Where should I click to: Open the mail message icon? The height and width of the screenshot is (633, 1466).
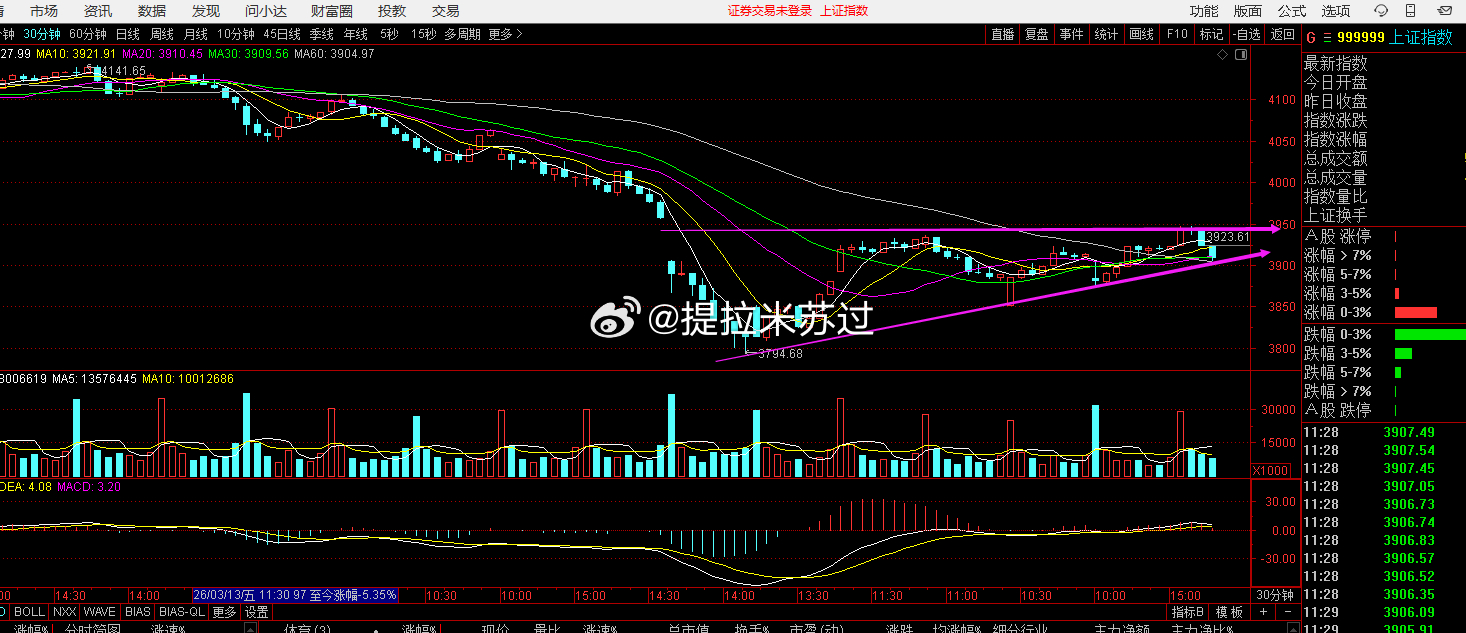click(x=1444, y=10)
